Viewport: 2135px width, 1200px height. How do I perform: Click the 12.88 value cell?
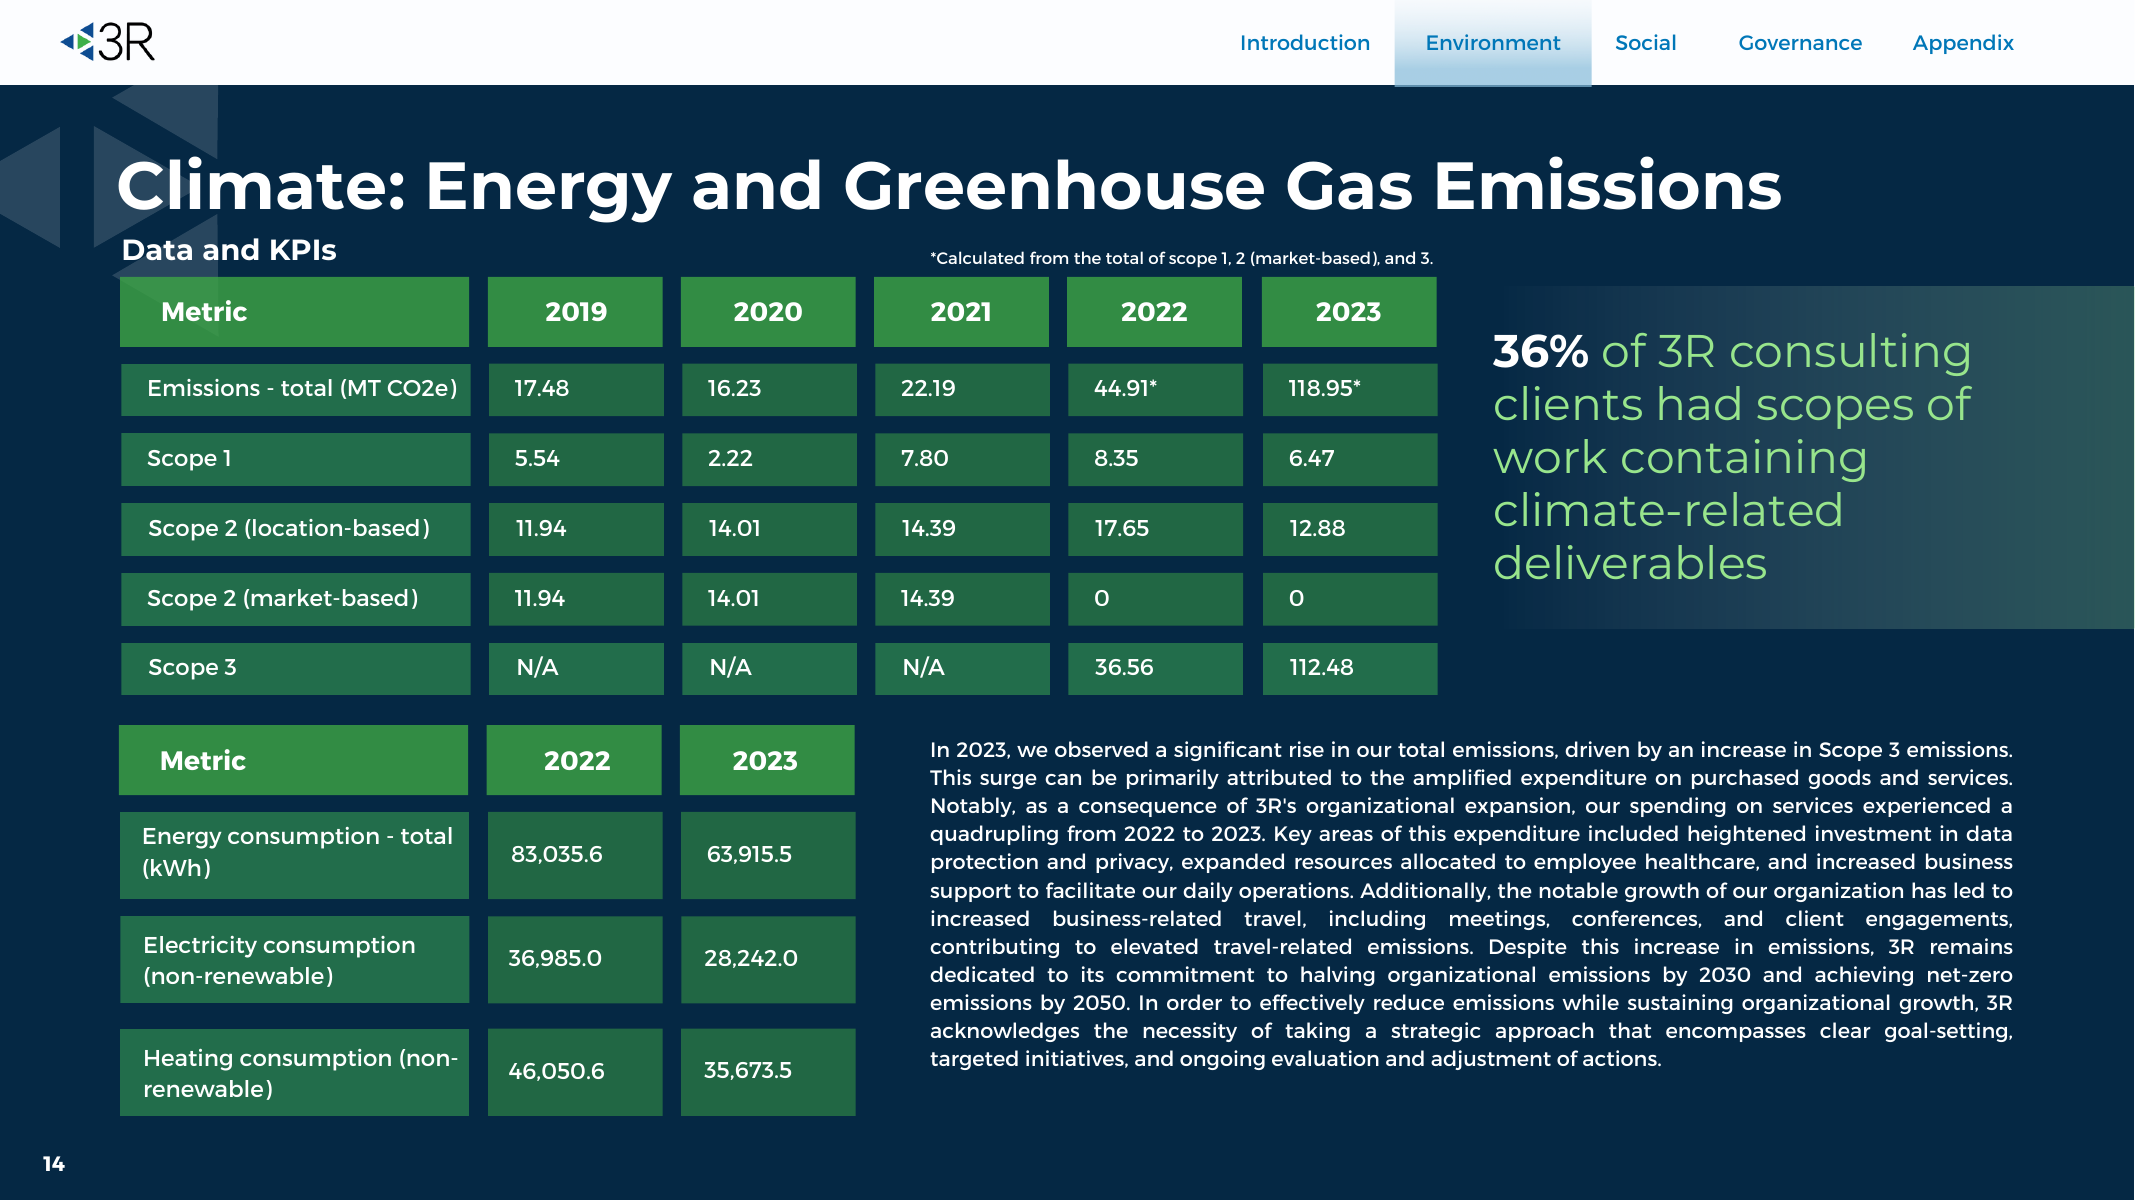(1349, 529)
